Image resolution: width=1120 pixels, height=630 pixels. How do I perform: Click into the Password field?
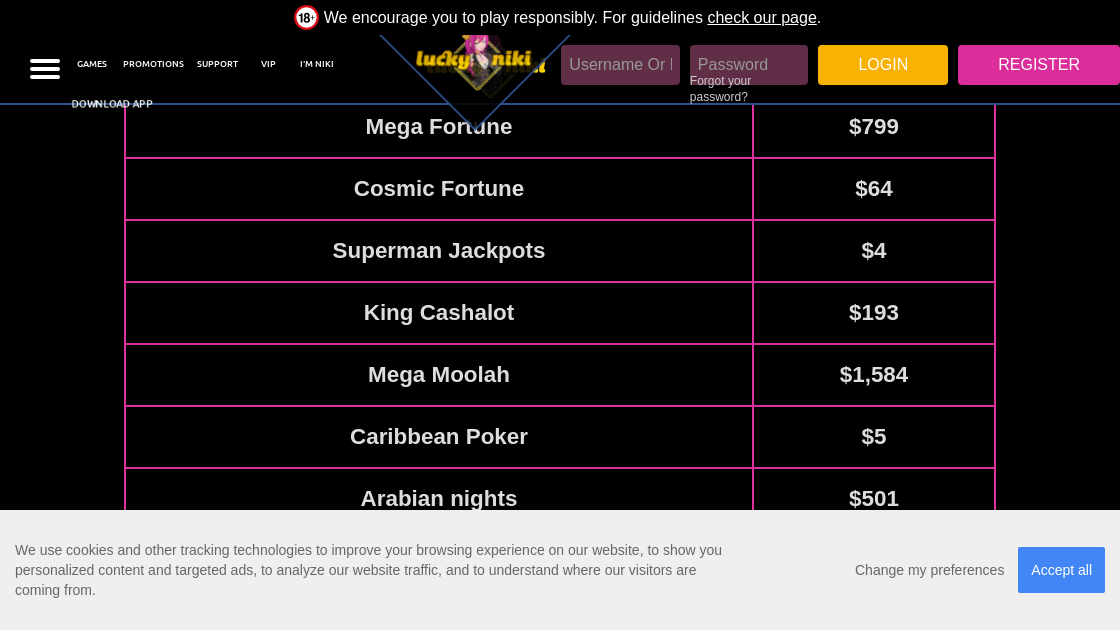click(x=748, y=64)
